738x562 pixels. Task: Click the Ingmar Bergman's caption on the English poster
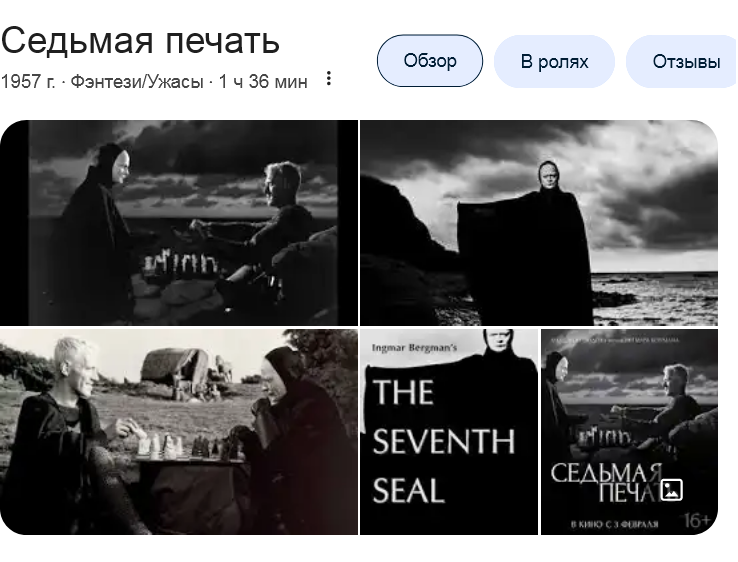click(x=414, y=348)
